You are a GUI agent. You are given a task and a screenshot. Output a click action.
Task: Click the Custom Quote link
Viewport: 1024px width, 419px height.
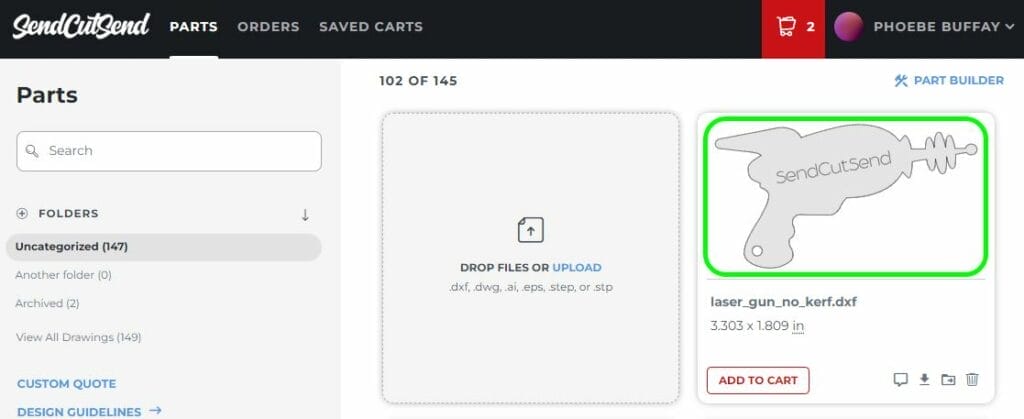[66, 383]
